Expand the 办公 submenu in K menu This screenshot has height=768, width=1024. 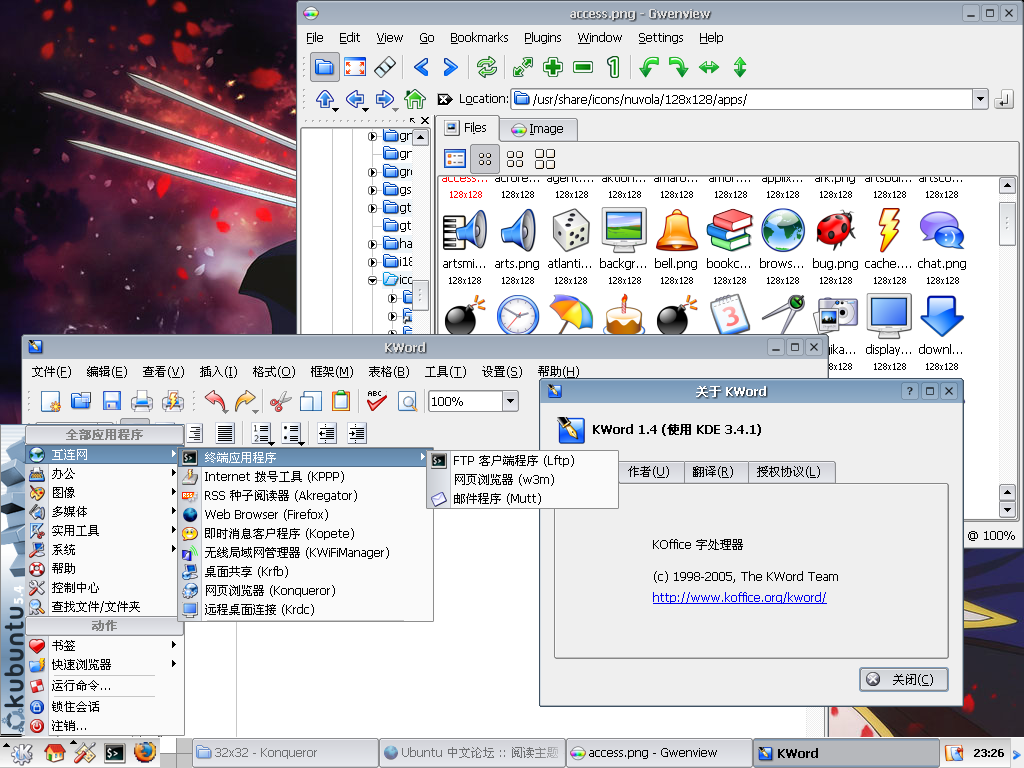[103, 473]
